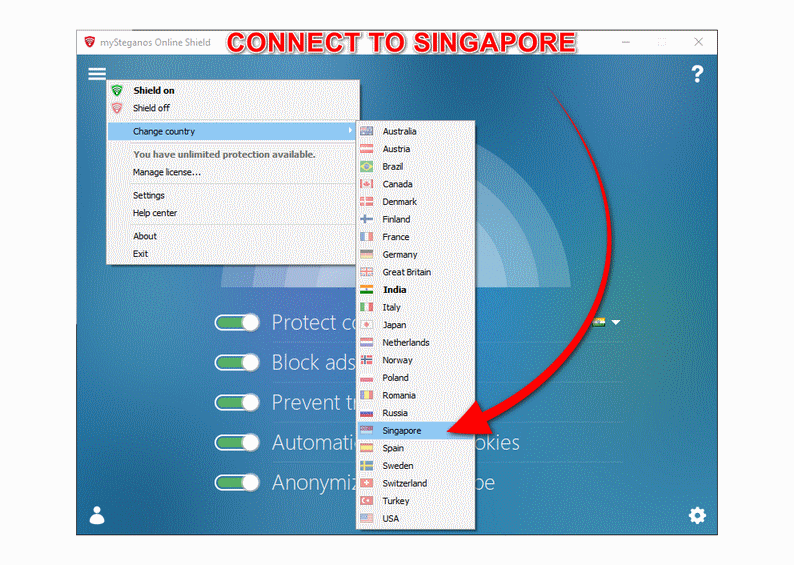Click the mySteganos shield logo in title bar

pos(90,42)
